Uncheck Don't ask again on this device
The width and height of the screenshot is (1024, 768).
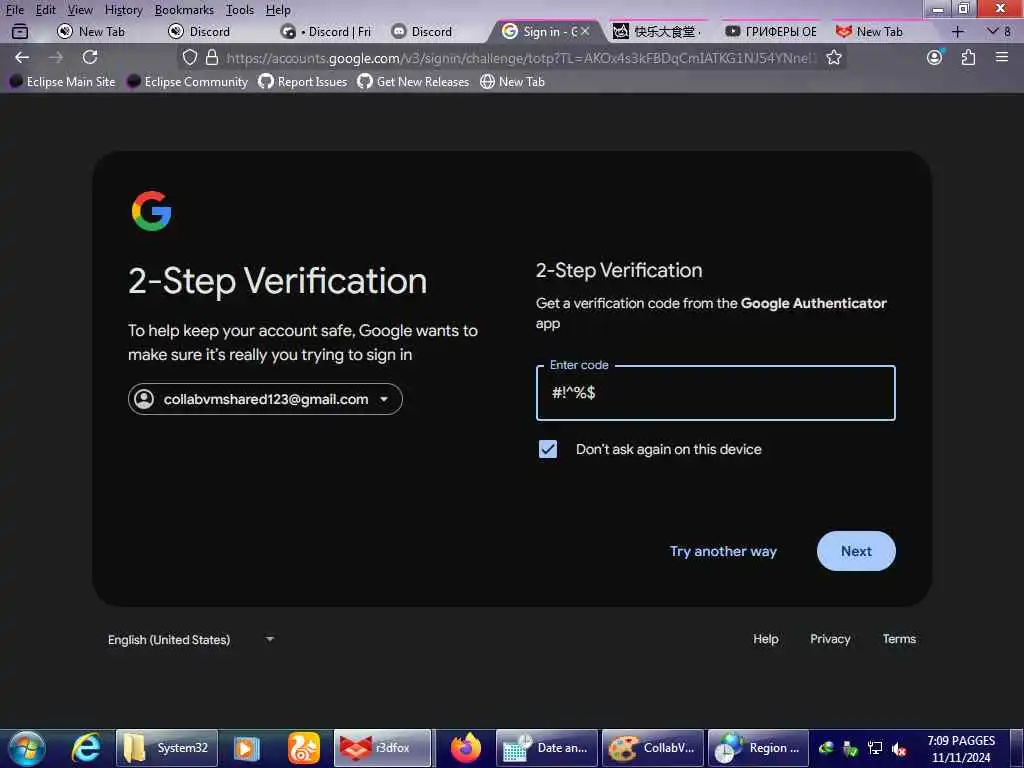click(x=548, y=449)
